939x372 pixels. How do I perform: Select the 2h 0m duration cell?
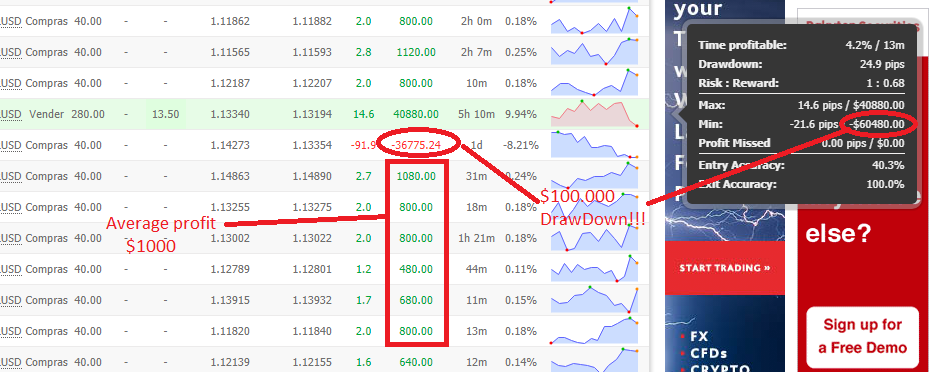coord(477,22)
